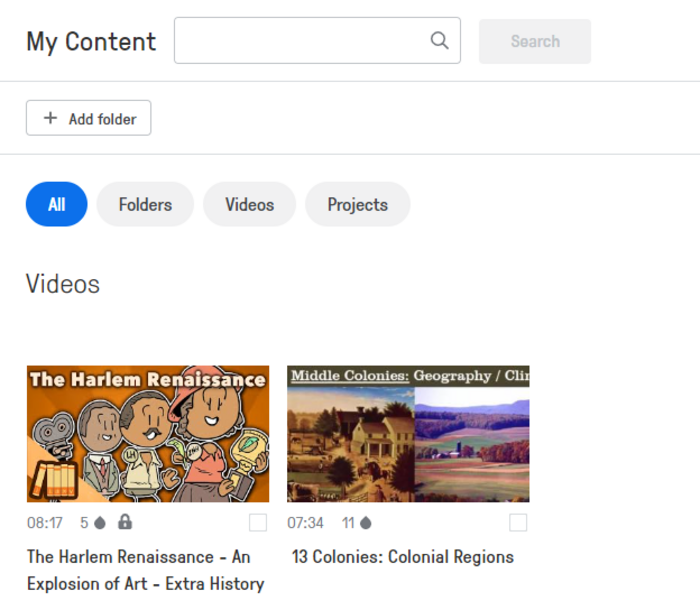Screen dimensions: 700x610
Task: Focus the My Content search text field
Action: coord(300,41)
